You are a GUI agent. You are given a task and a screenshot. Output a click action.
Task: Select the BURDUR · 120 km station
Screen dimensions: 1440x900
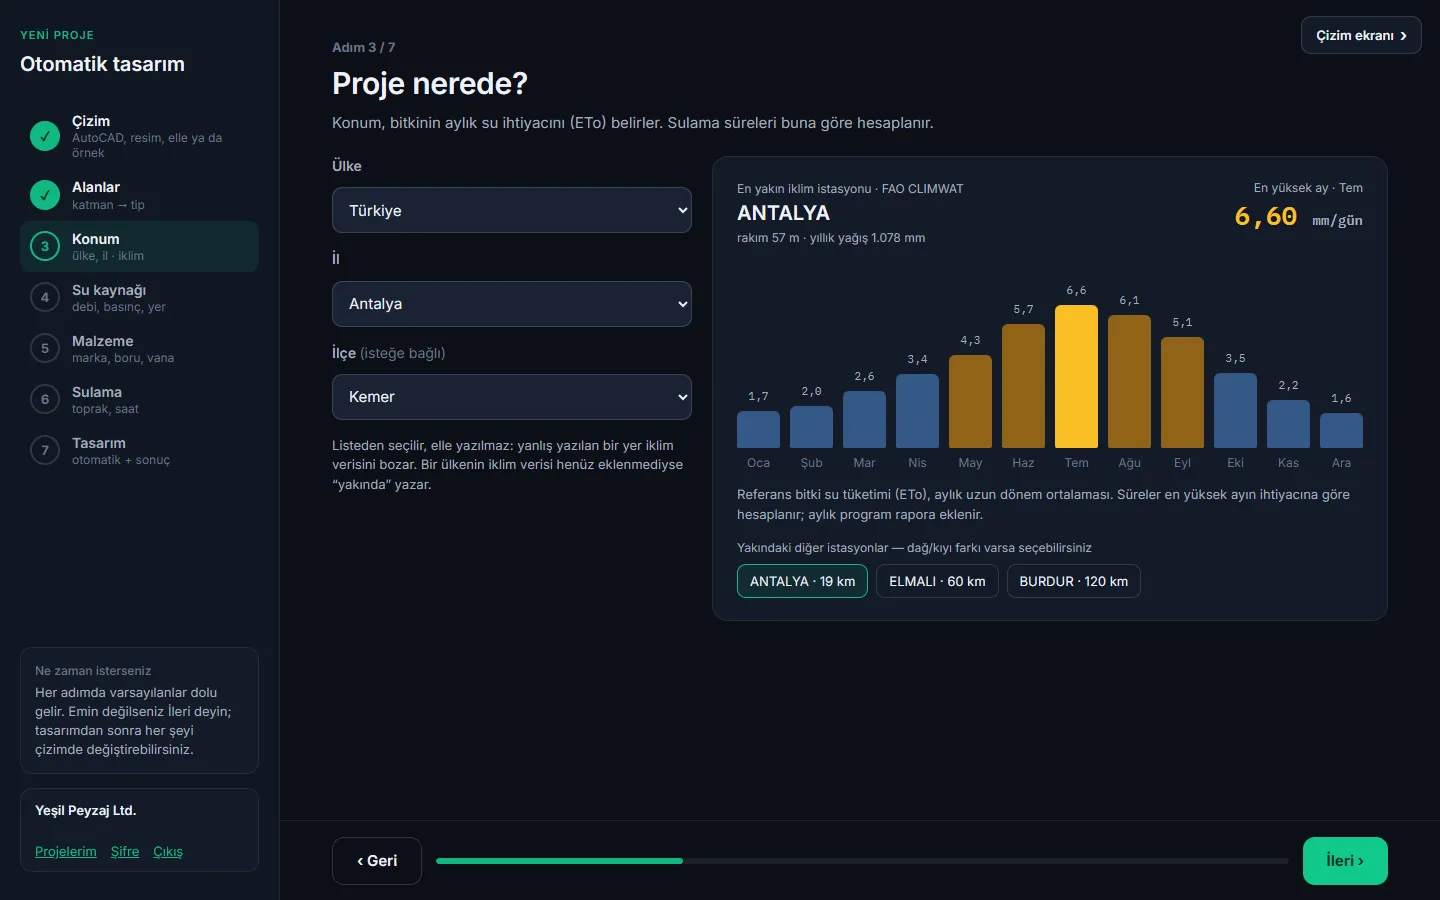click(1074, 581)
